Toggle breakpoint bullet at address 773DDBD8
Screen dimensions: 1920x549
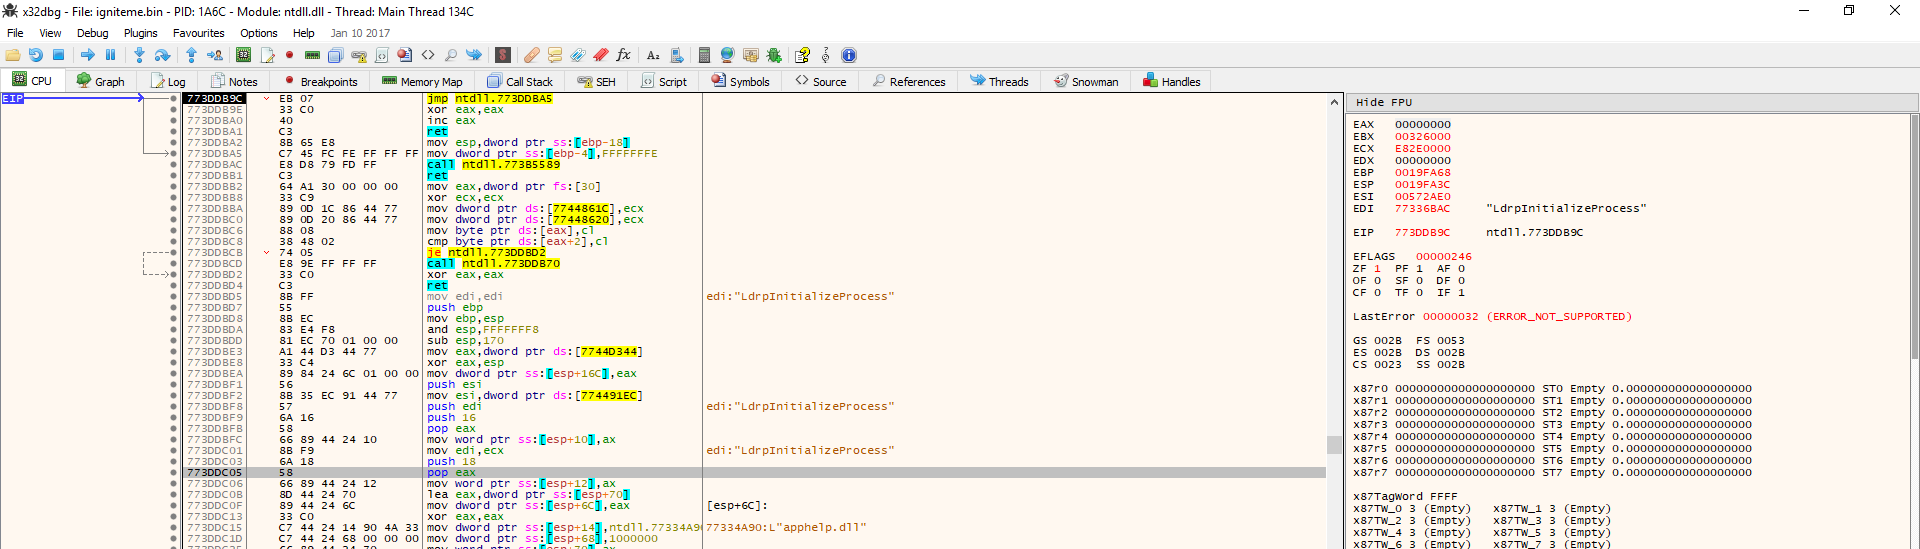coord(174,319)
